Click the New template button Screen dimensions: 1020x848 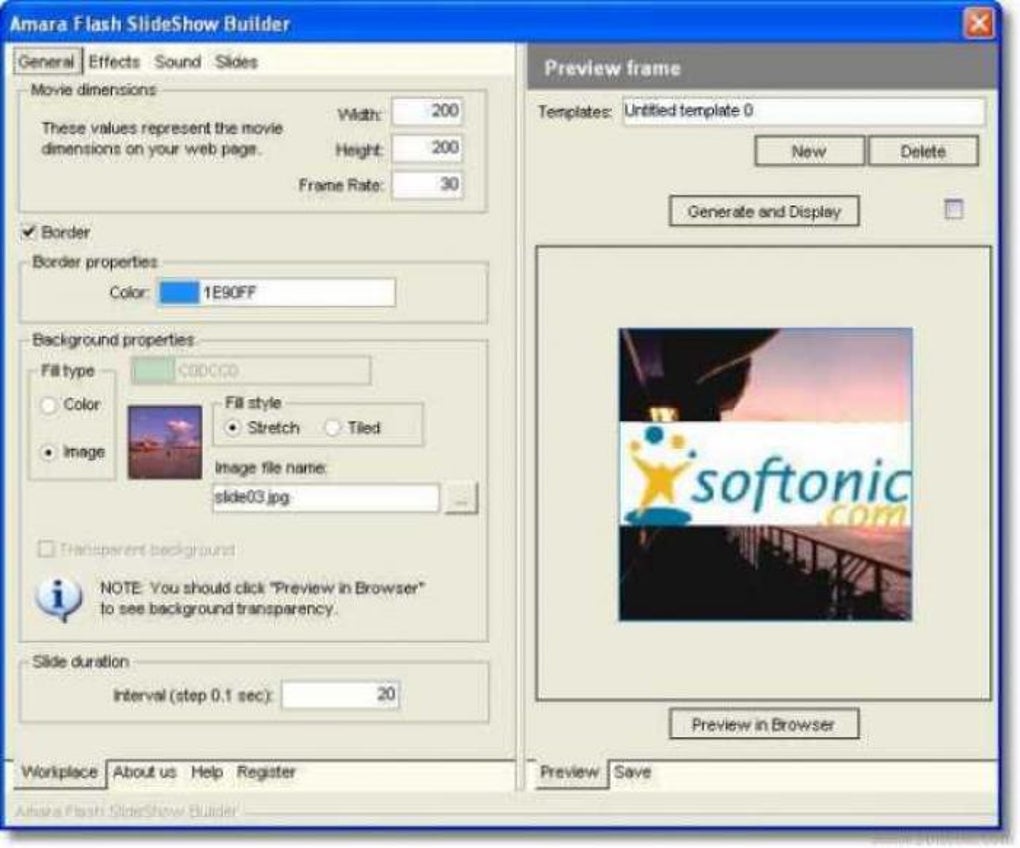[810, 151]
